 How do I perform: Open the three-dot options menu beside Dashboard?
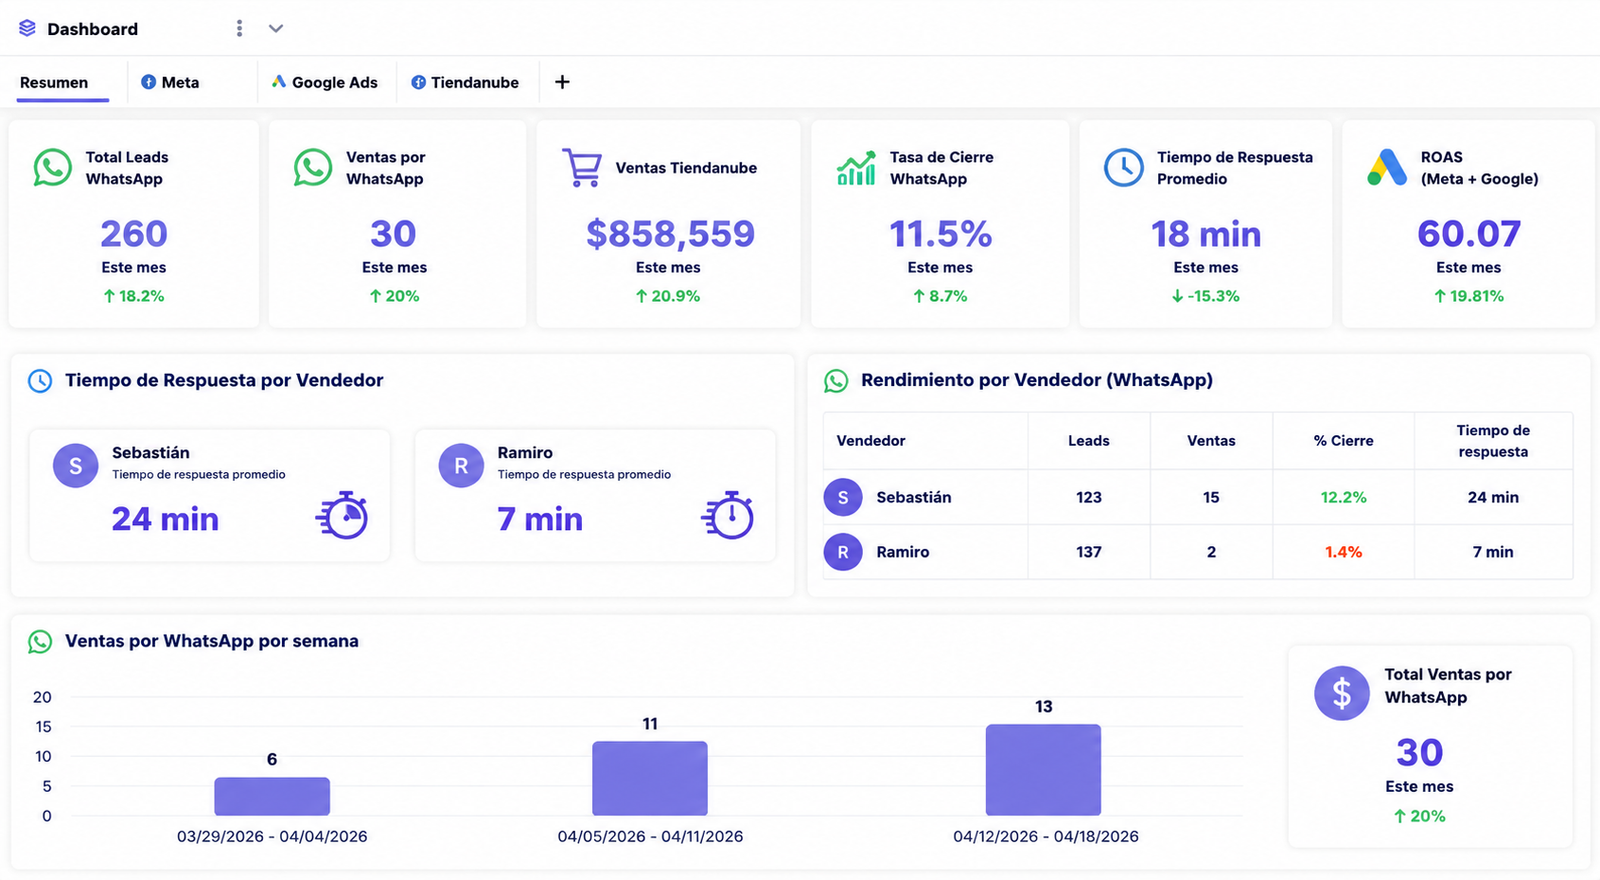click(239, 28)
